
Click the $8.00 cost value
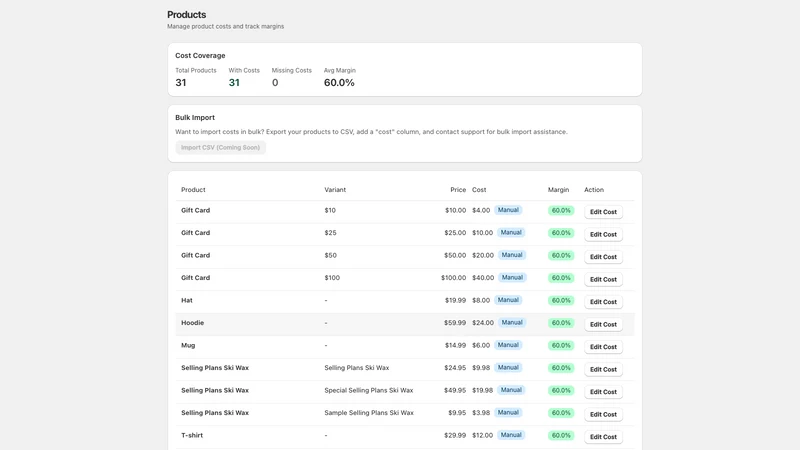pos(481,301)
